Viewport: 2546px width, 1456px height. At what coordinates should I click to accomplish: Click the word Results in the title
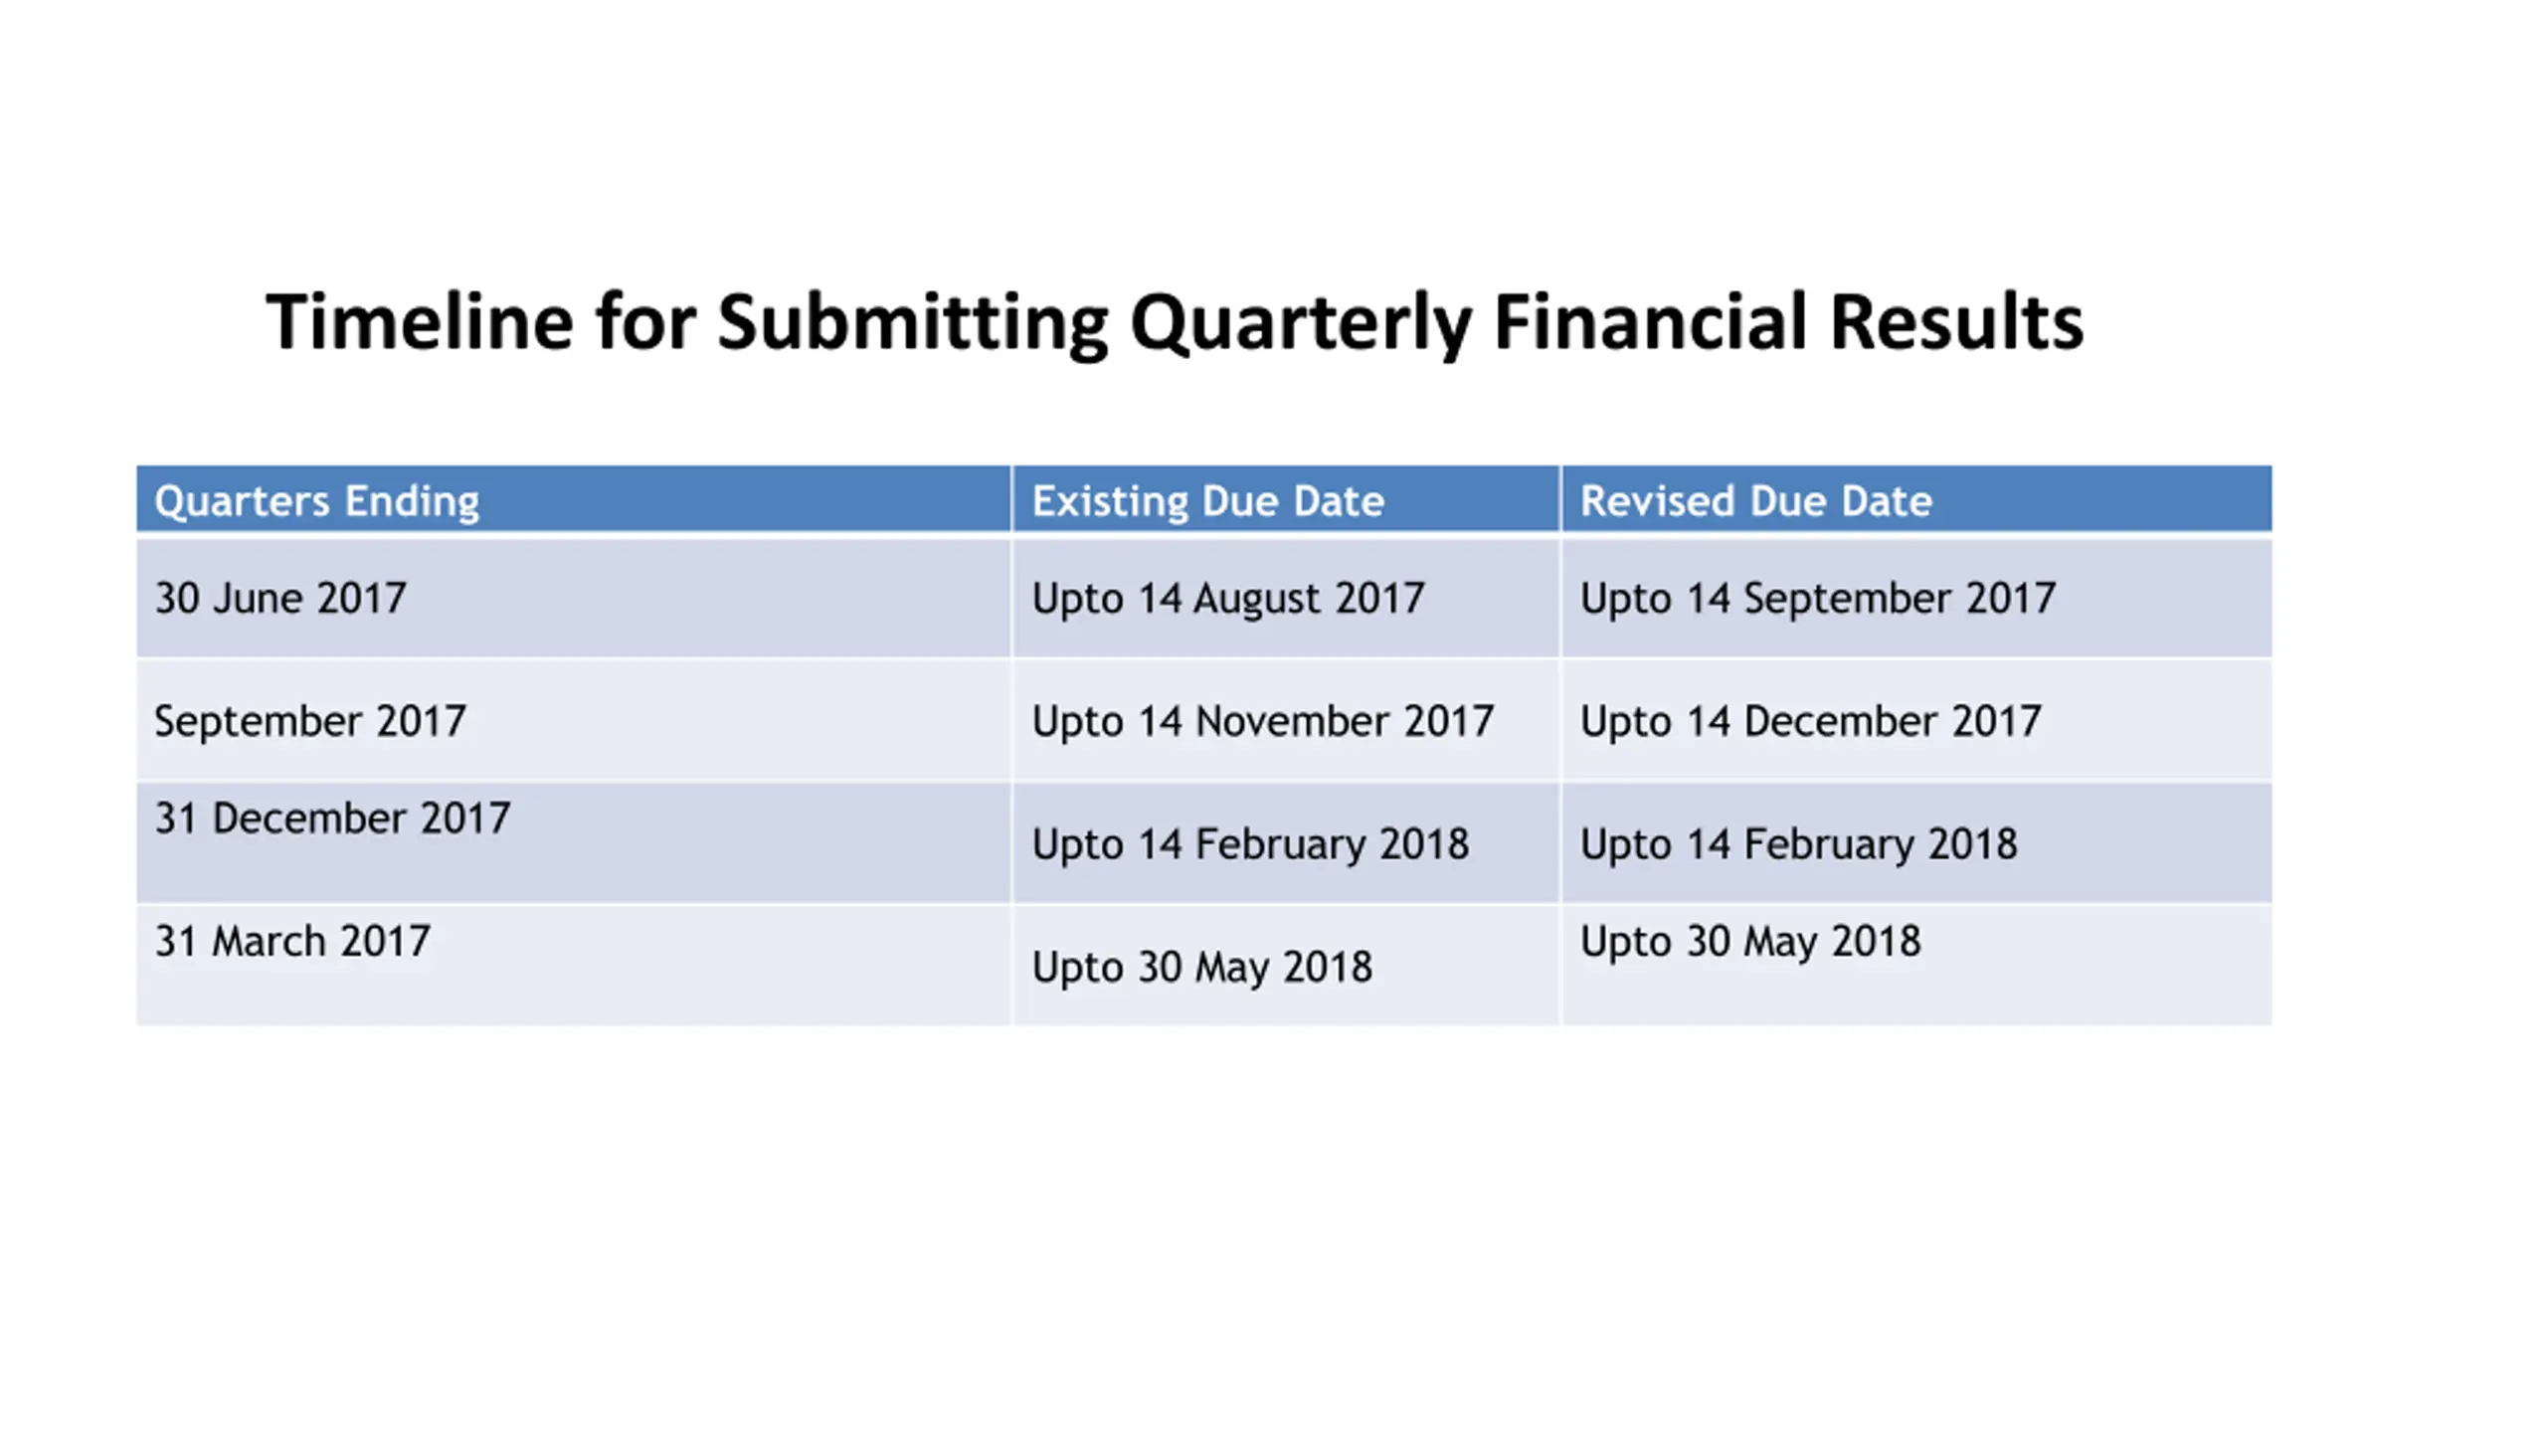pyautogui.click(x=1958, y=322)
